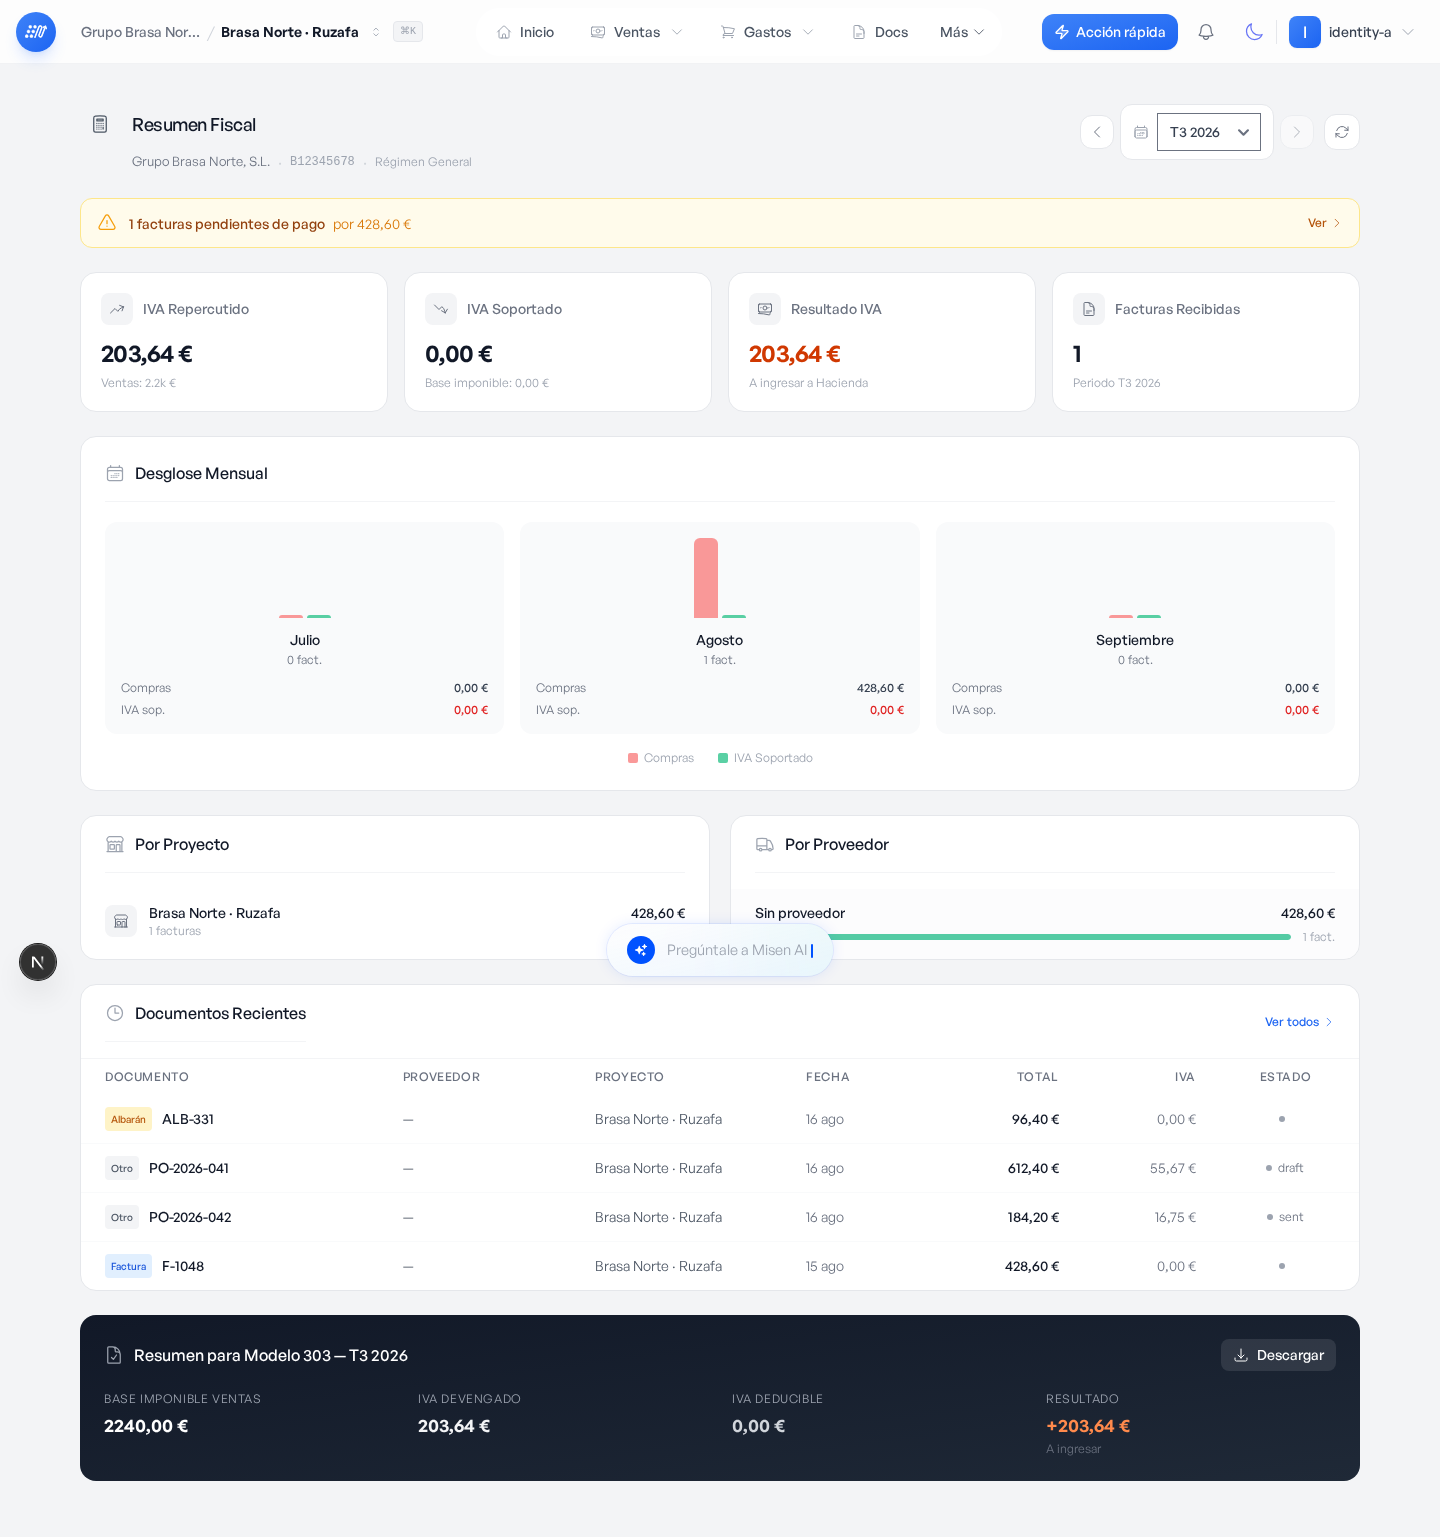This screenshot has width=1440, height=1537.
Task: Click the Misen app logo
Action: (x=36, y=32)
